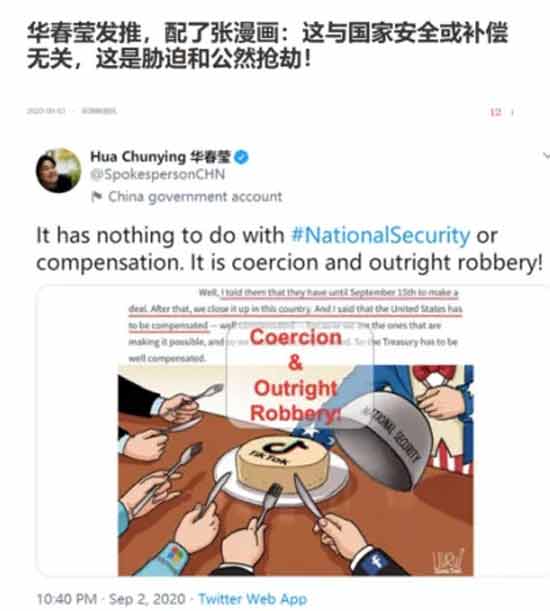The width and height of the screenshot is (550, 611).
Task: Open the @SpokespersonCHN handle
Action: point(157,174)
